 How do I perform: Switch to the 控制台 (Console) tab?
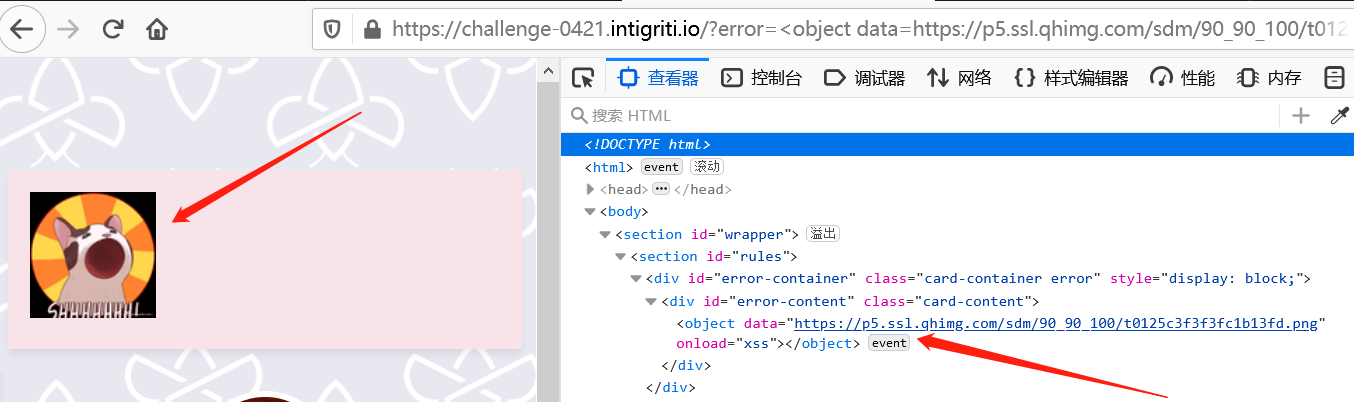pos(762,78)
